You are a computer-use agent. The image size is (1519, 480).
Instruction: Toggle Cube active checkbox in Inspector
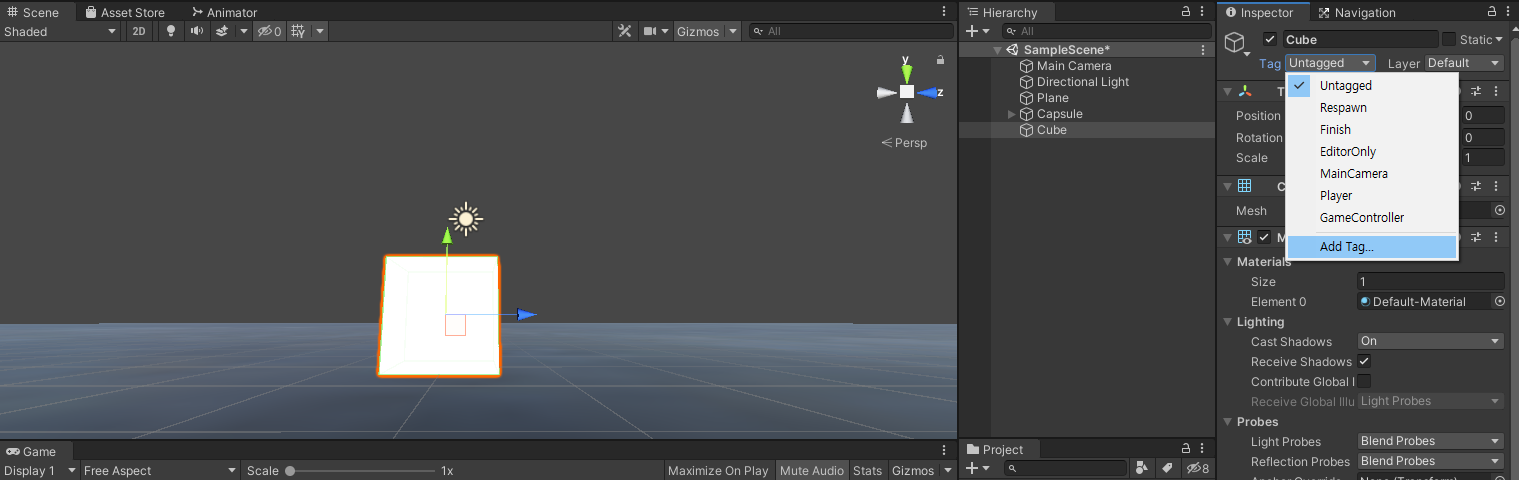[1270, 39]
